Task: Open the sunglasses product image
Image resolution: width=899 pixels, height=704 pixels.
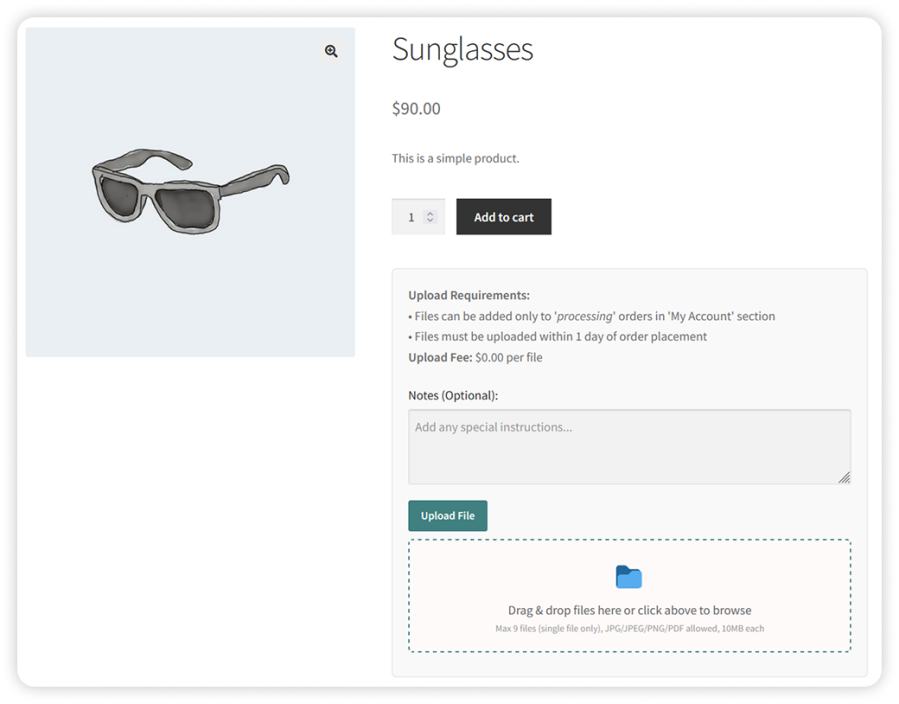Action: [x=190, y=191]
